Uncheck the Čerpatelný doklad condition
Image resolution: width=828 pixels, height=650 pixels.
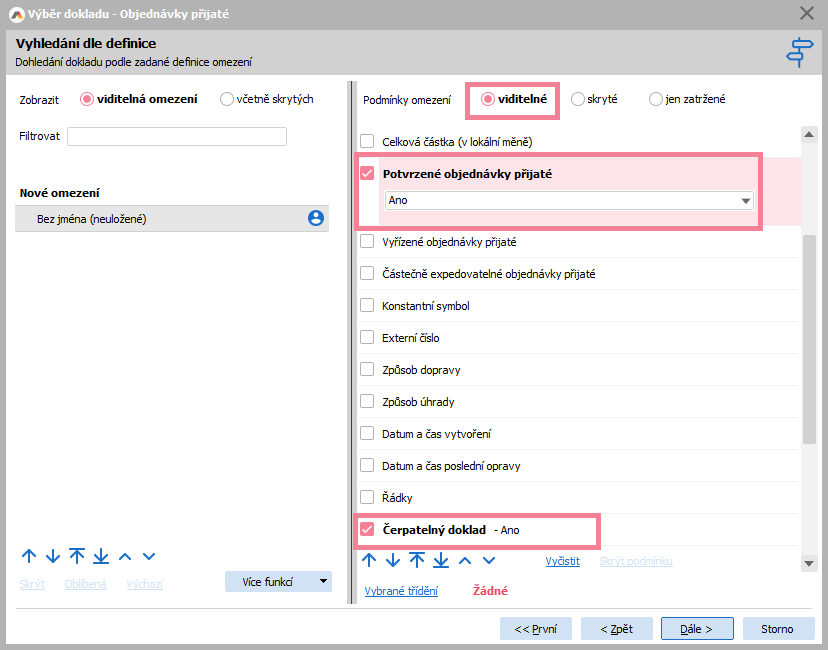[x=367, y=529]
